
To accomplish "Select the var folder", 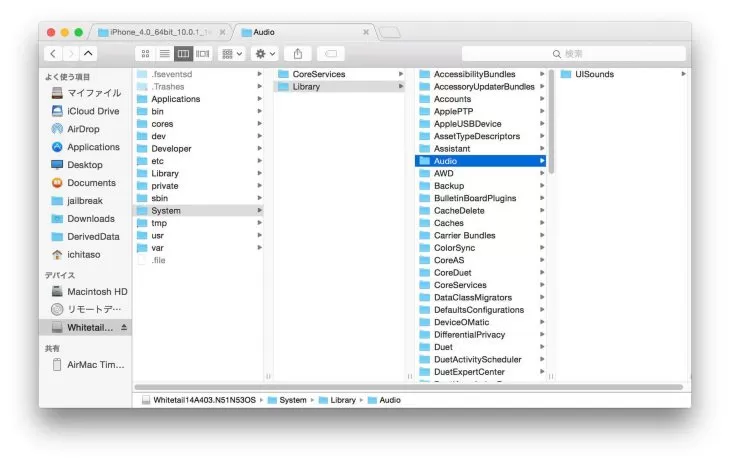I will point(199,248).
